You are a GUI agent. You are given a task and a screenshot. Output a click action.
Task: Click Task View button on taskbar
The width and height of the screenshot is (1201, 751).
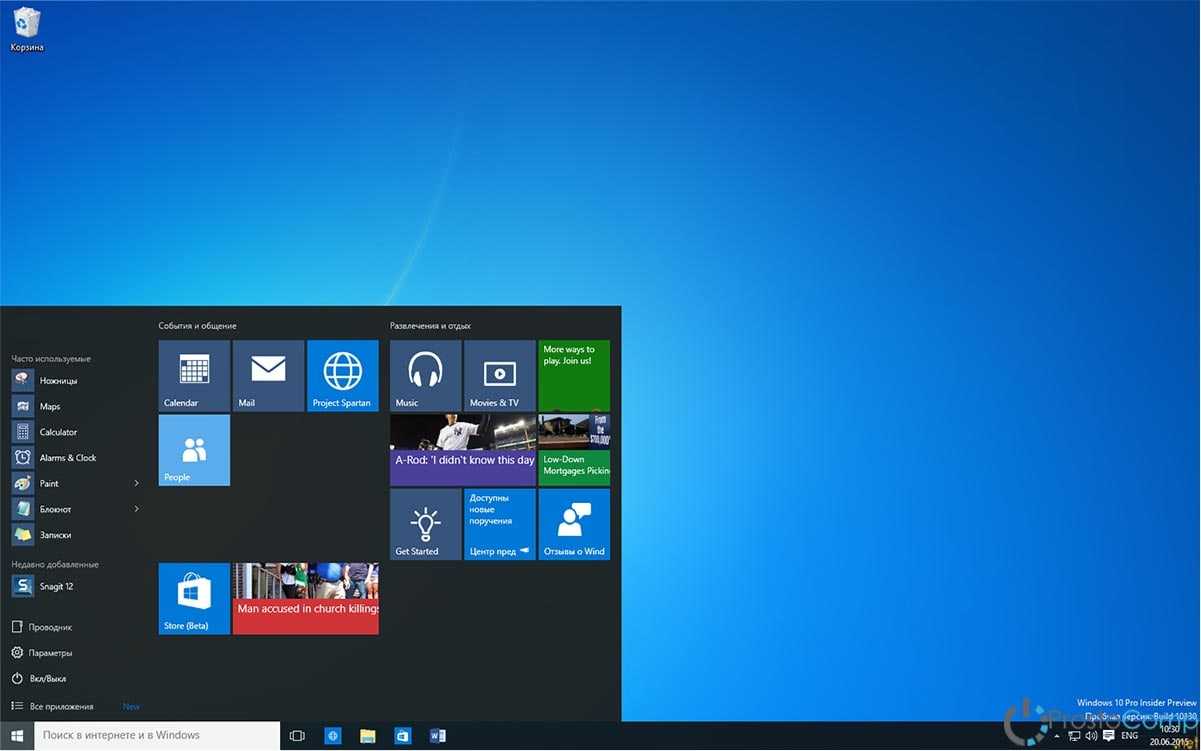point(297,736)
